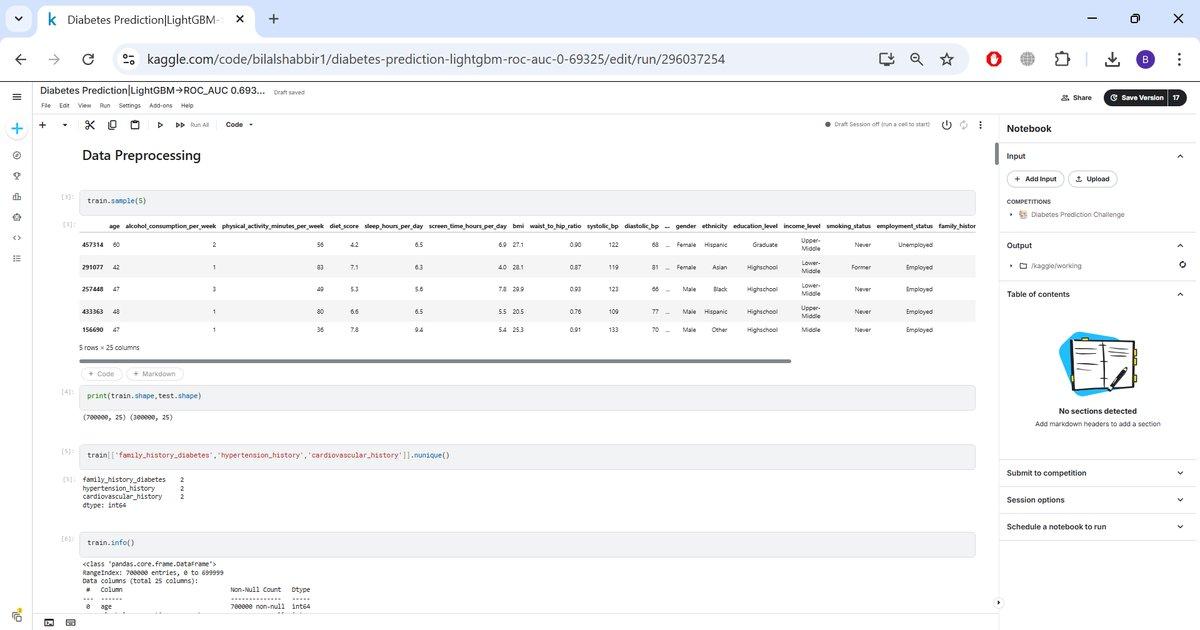Copy the selected cell

coord(112,125)
